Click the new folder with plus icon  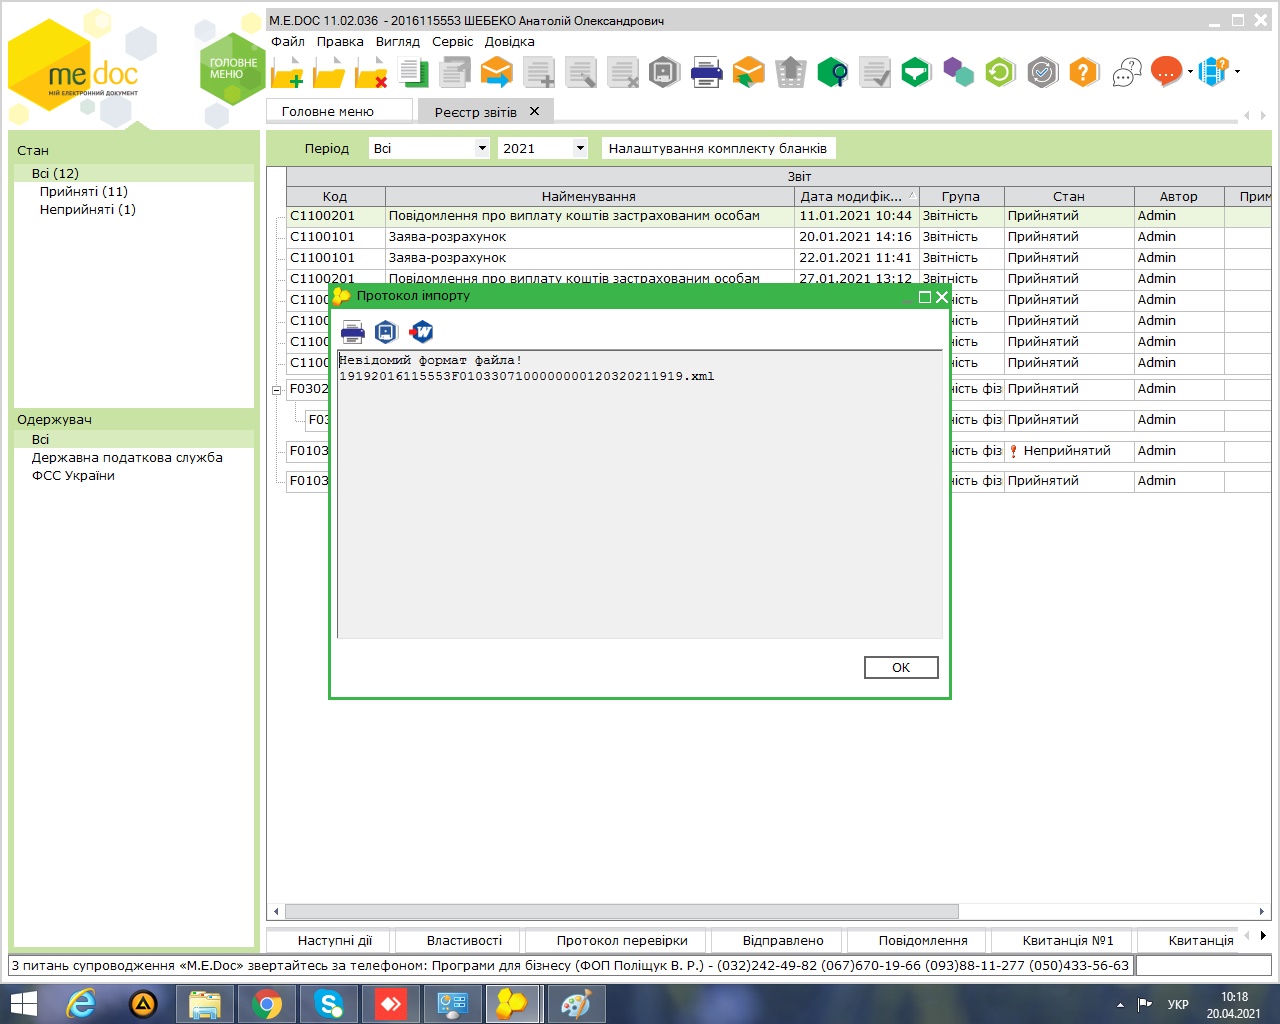click(x=288, y=73)
